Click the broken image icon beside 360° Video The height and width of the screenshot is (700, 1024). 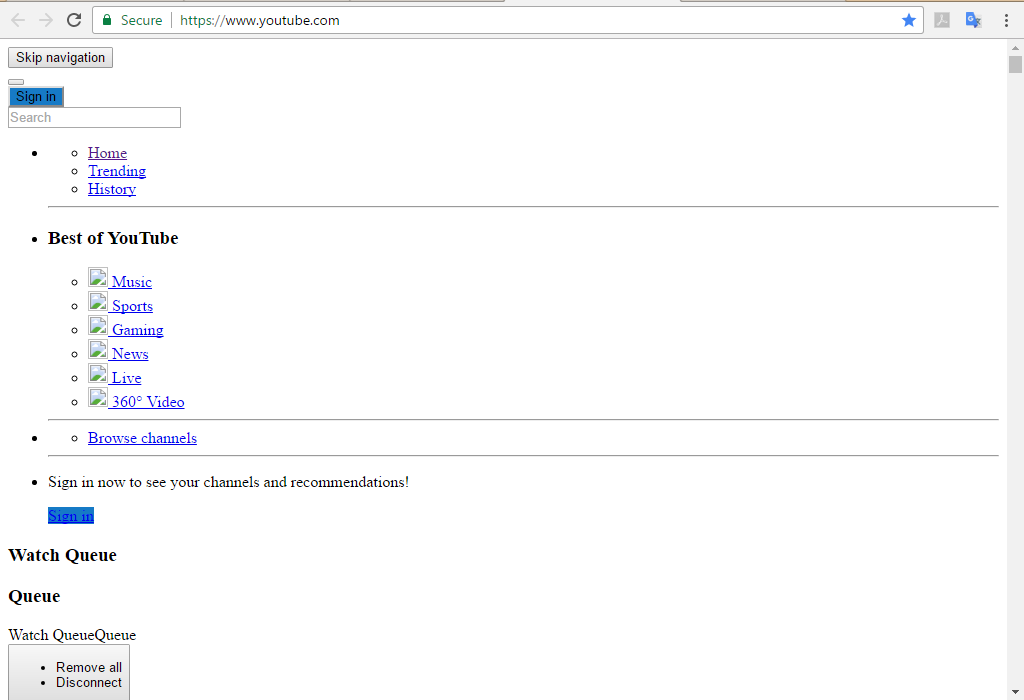tap(98, 398)
